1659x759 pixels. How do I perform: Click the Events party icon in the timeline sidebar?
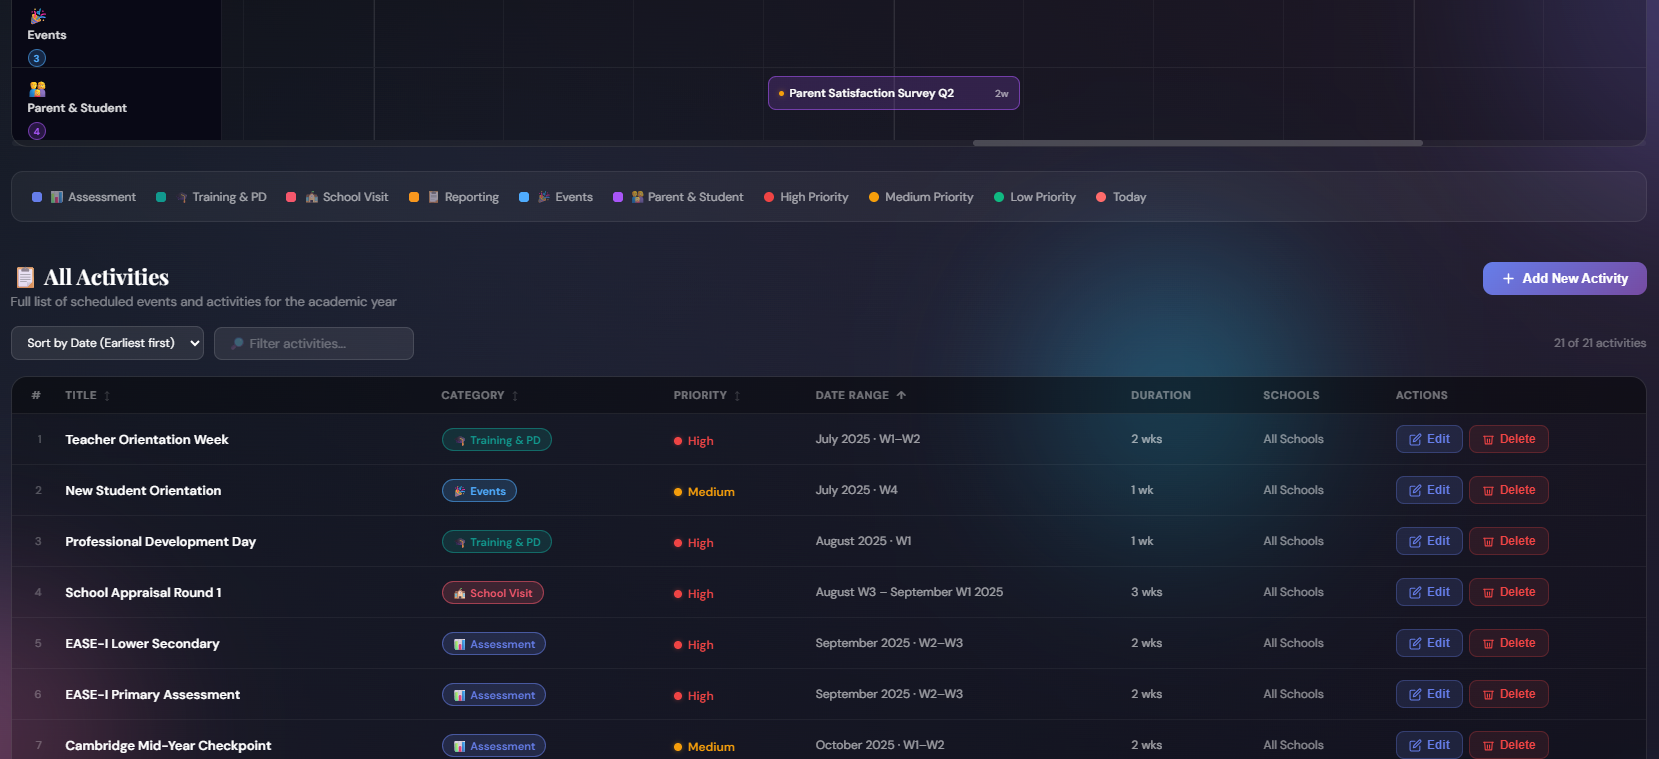(x=37, y=16)
